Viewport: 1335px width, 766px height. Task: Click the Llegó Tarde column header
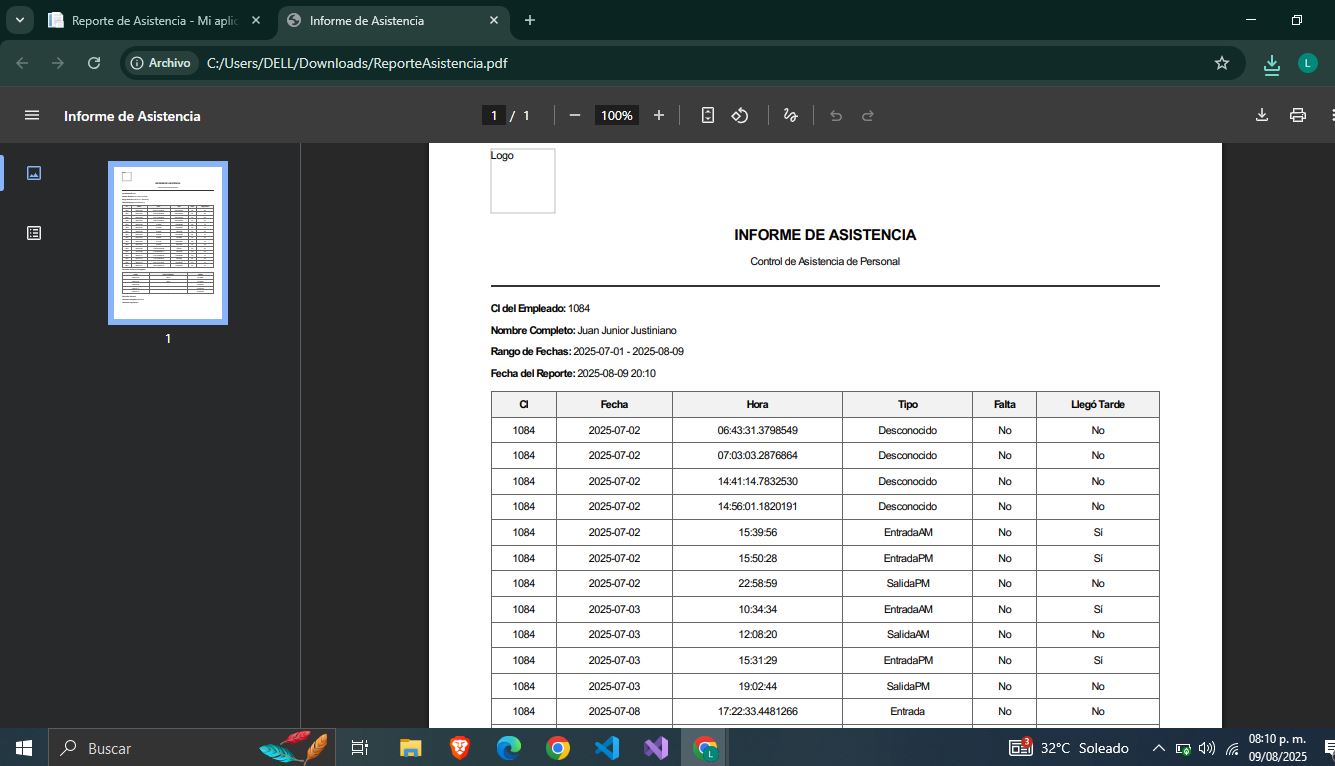pos(1098,405)
